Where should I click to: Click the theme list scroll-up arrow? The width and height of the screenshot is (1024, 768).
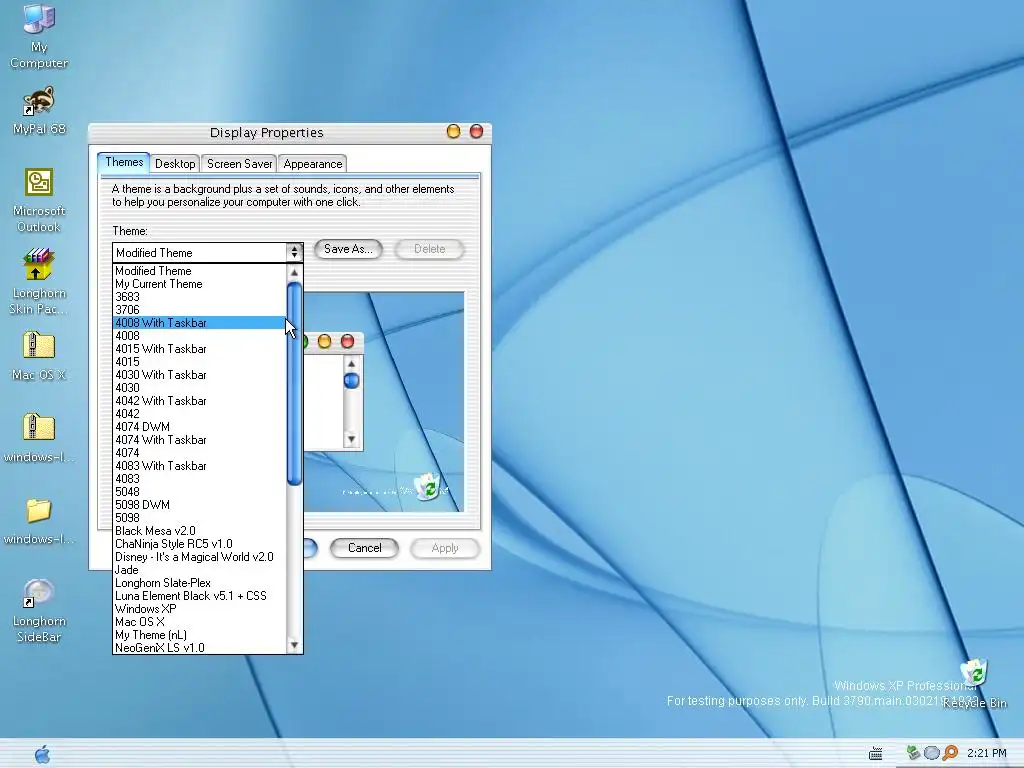295,272
